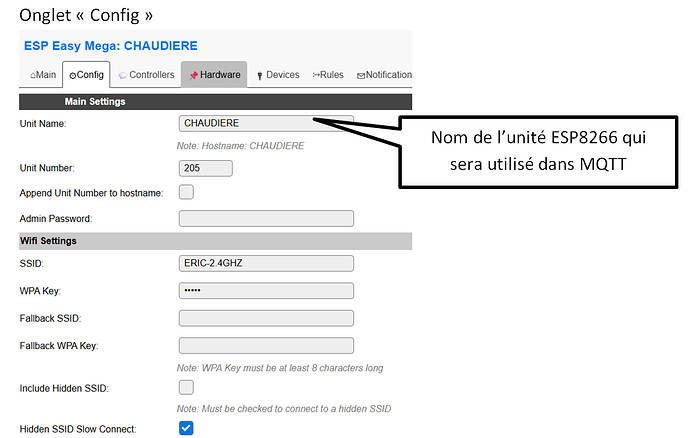Click the Config gear icon

click(72, 75)
